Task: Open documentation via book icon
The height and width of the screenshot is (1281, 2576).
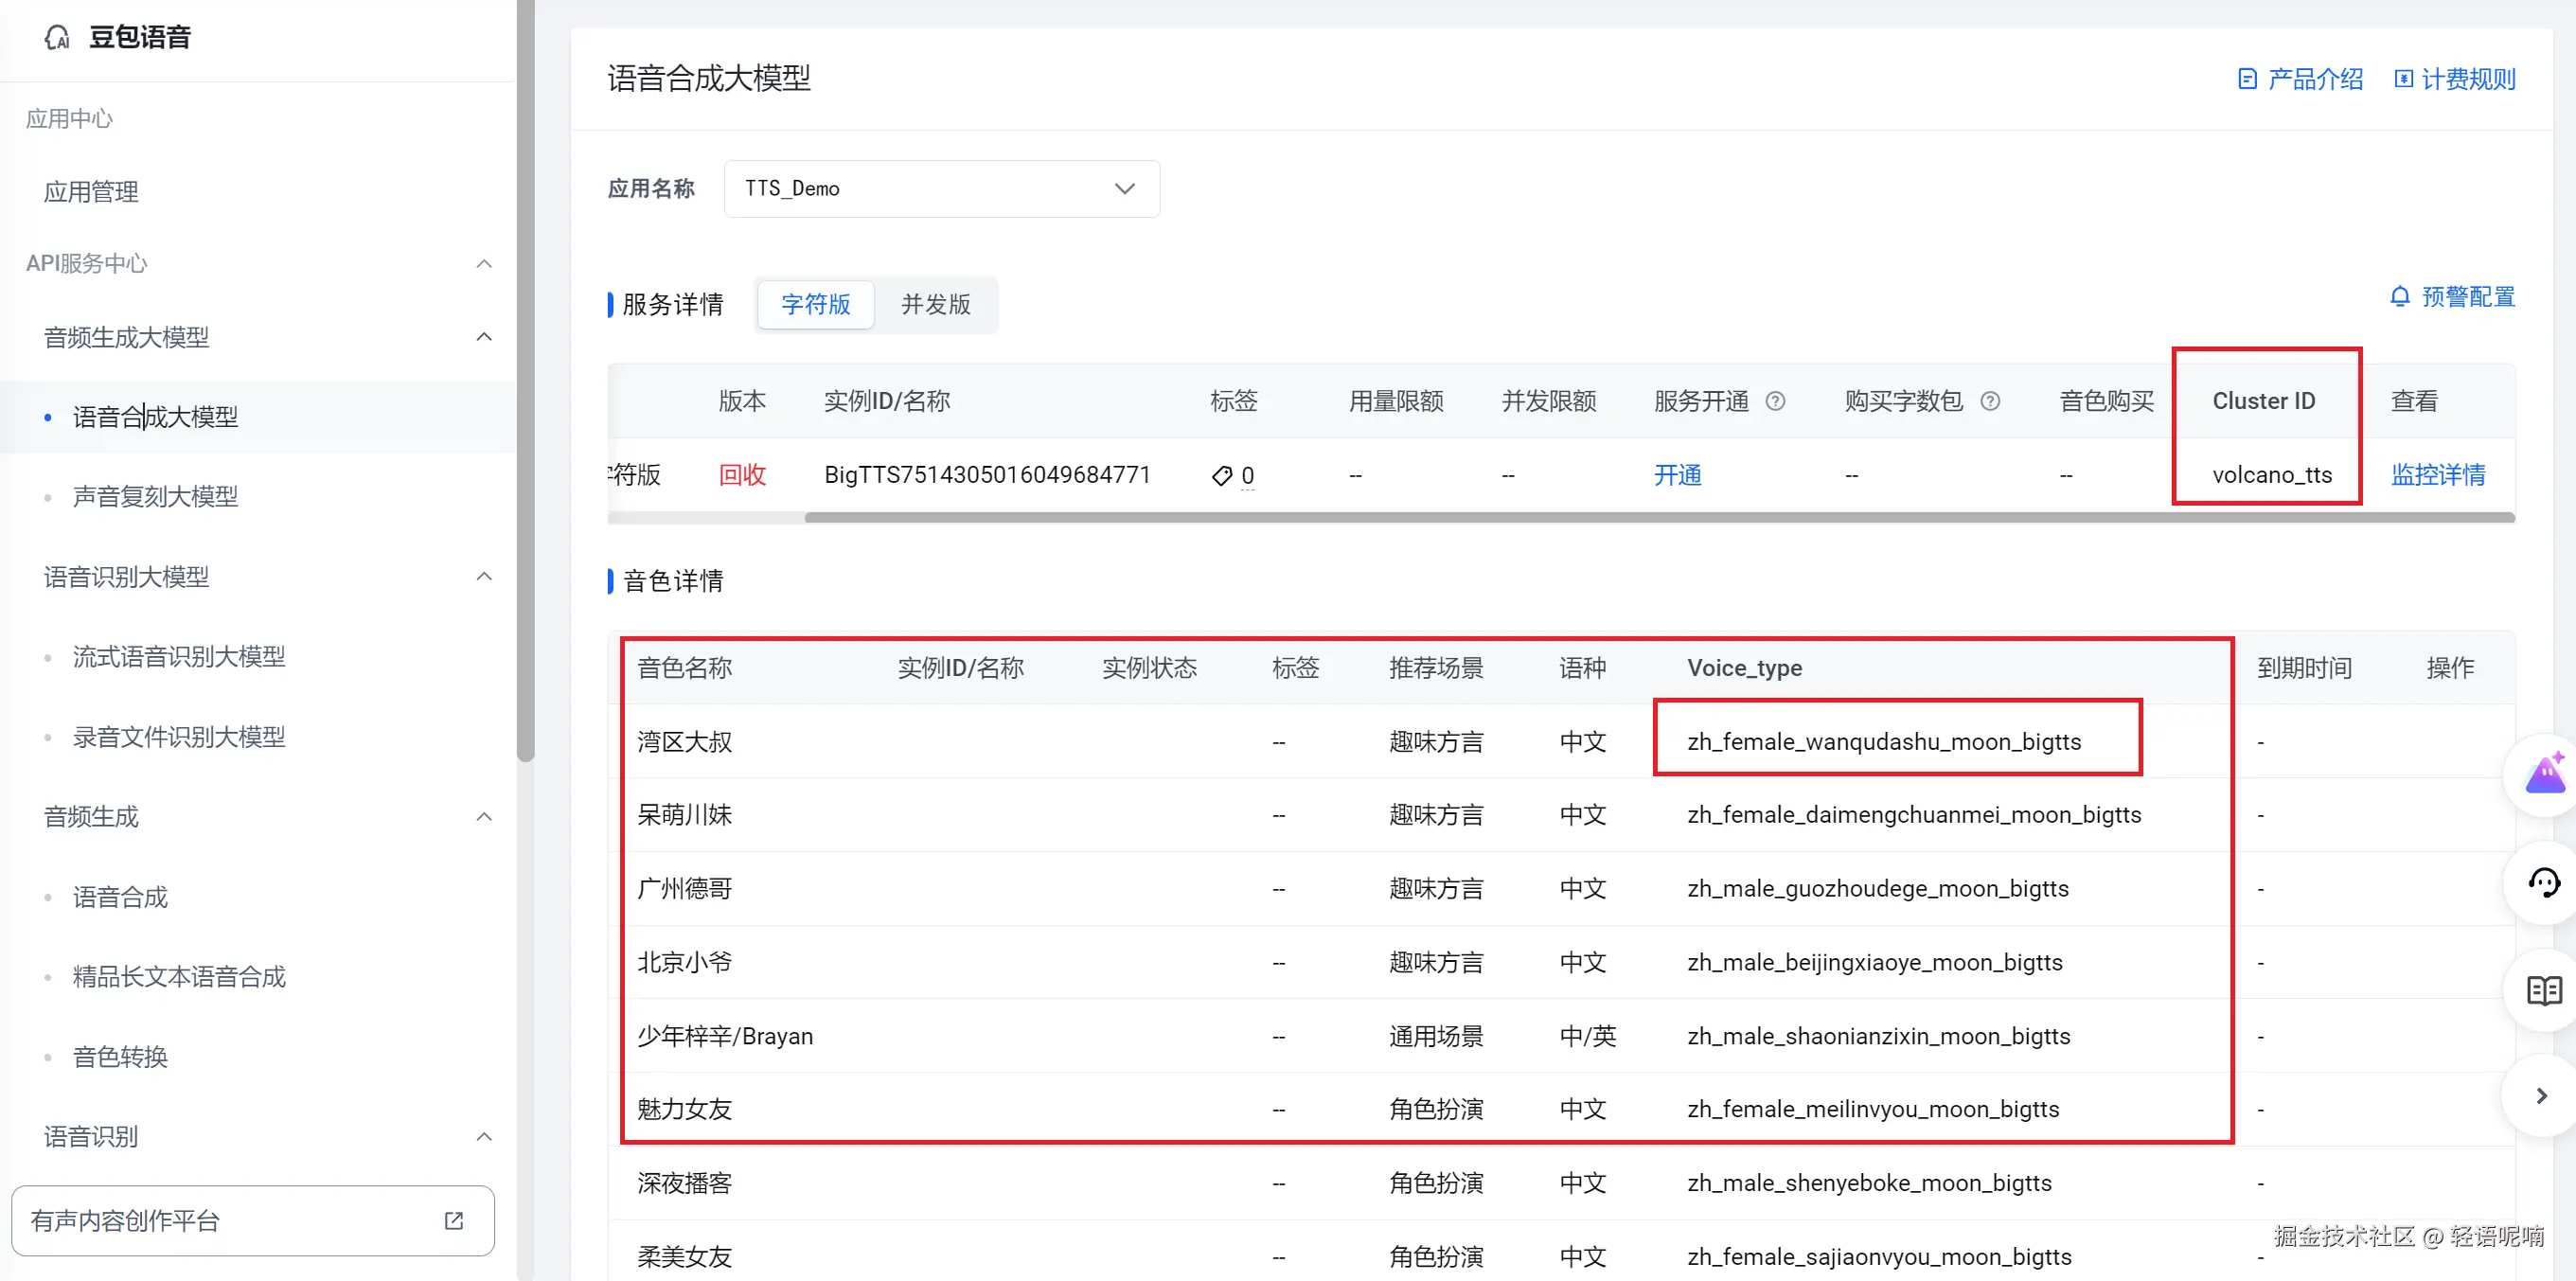Action: click(x=2545, y=990)
